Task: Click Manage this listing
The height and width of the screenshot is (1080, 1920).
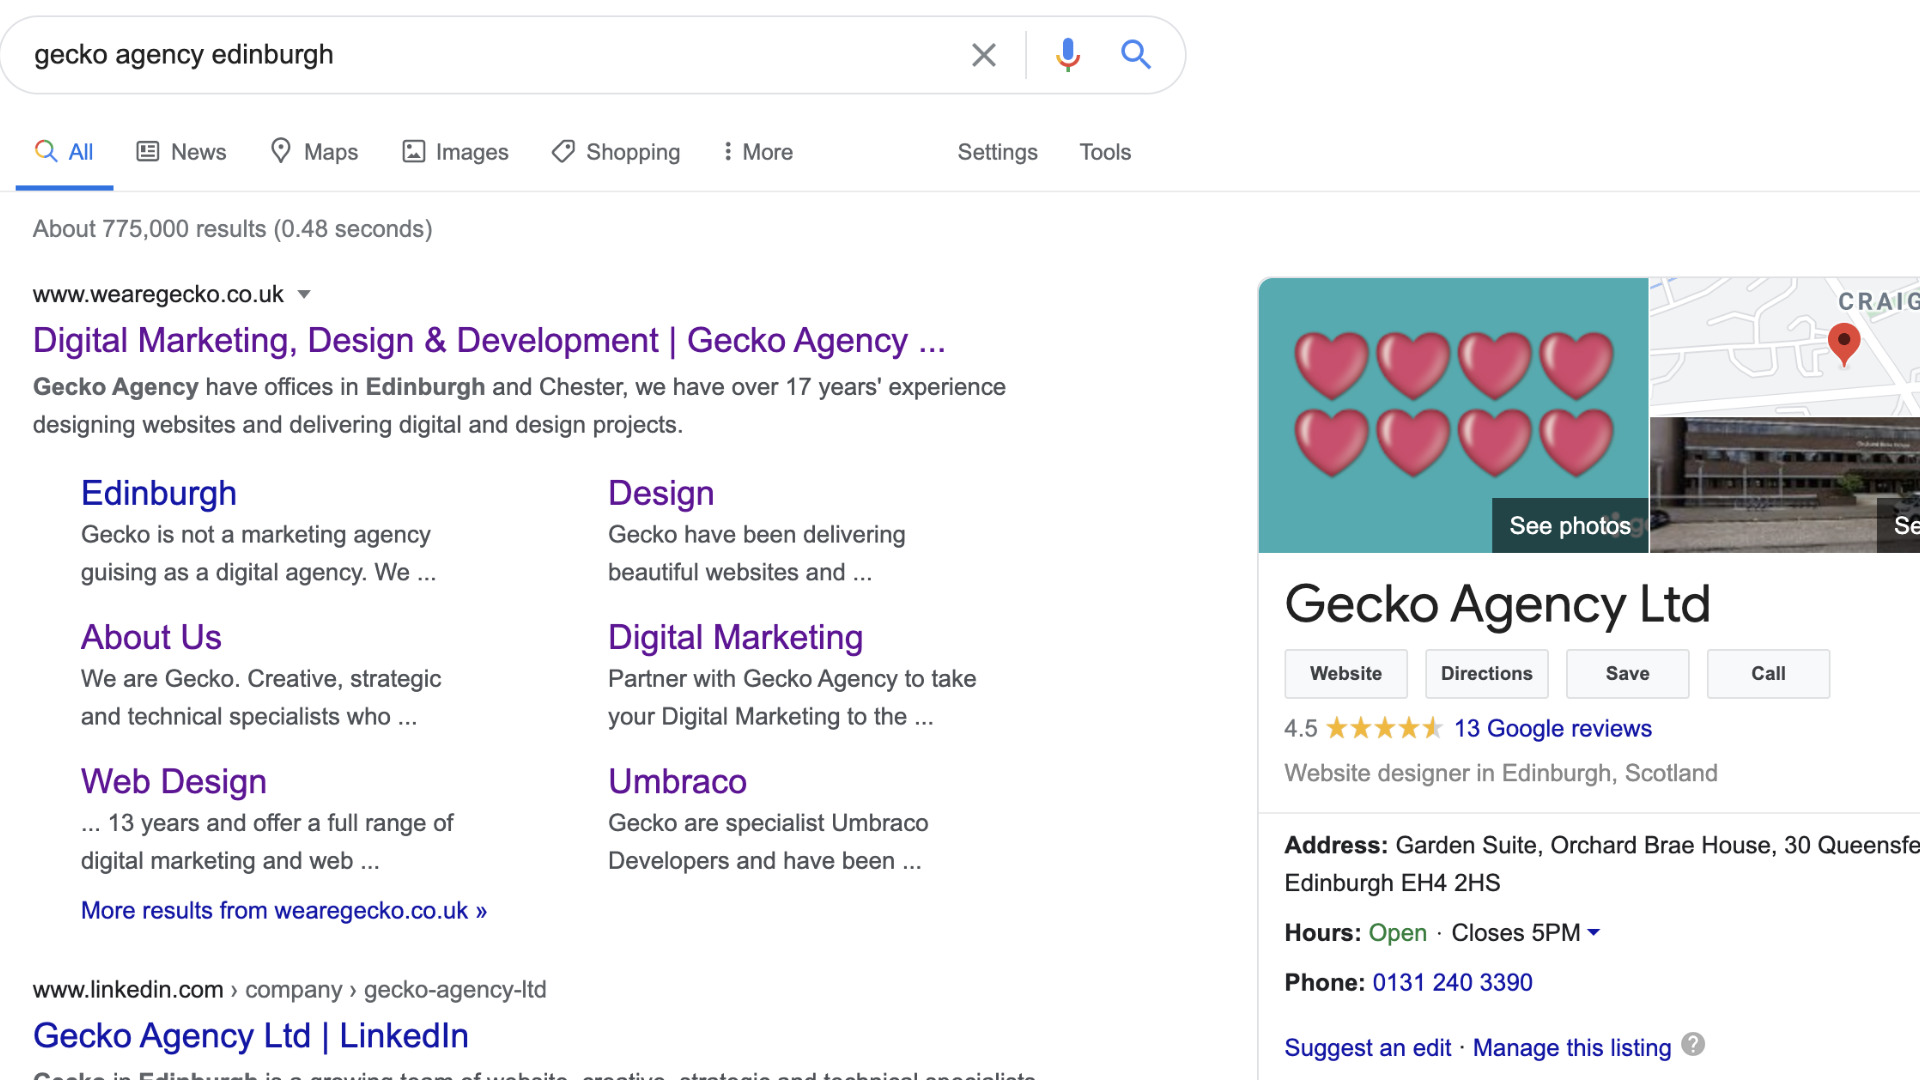Action: coord(1572,1048)
